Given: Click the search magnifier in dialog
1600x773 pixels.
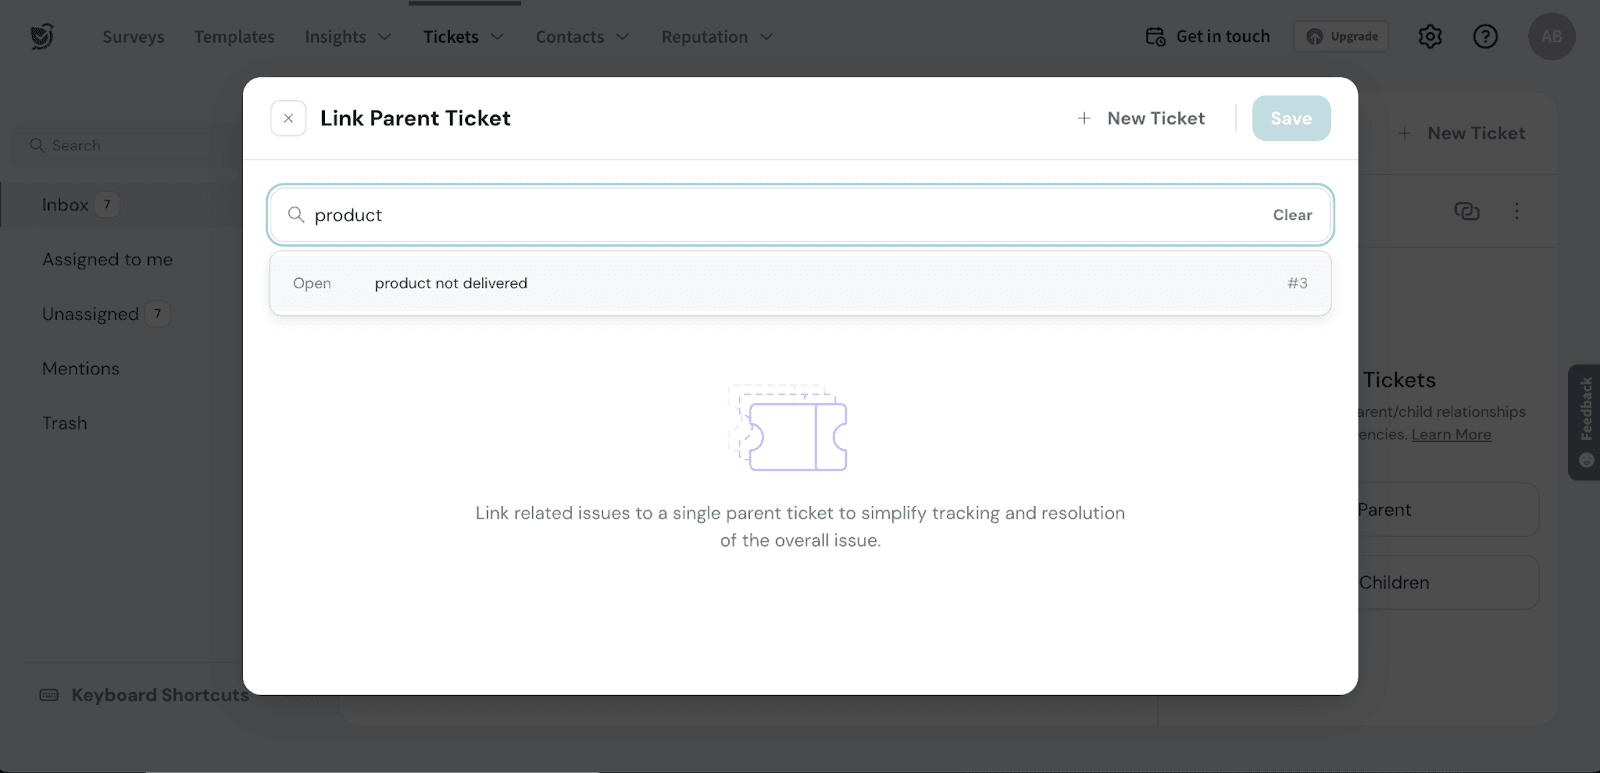Looking at the screenshot, I should [x=296, y=215].
